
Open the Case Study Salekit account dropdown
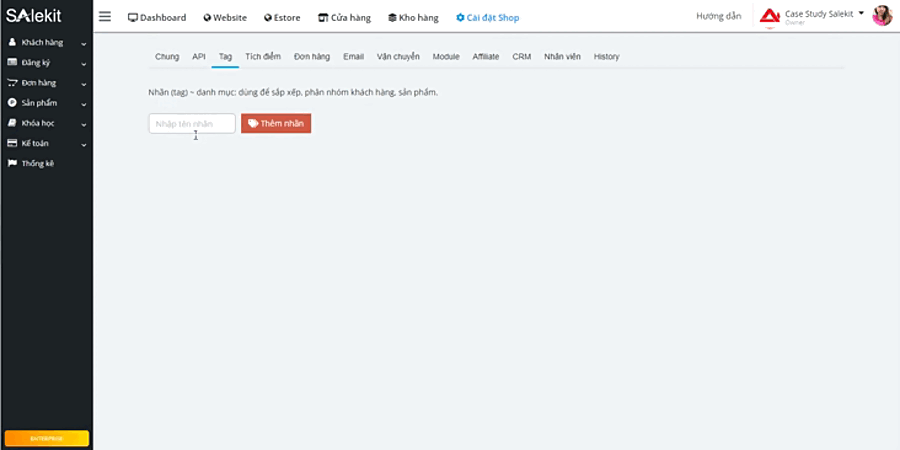pyautogui.click(x=824, y=14)
